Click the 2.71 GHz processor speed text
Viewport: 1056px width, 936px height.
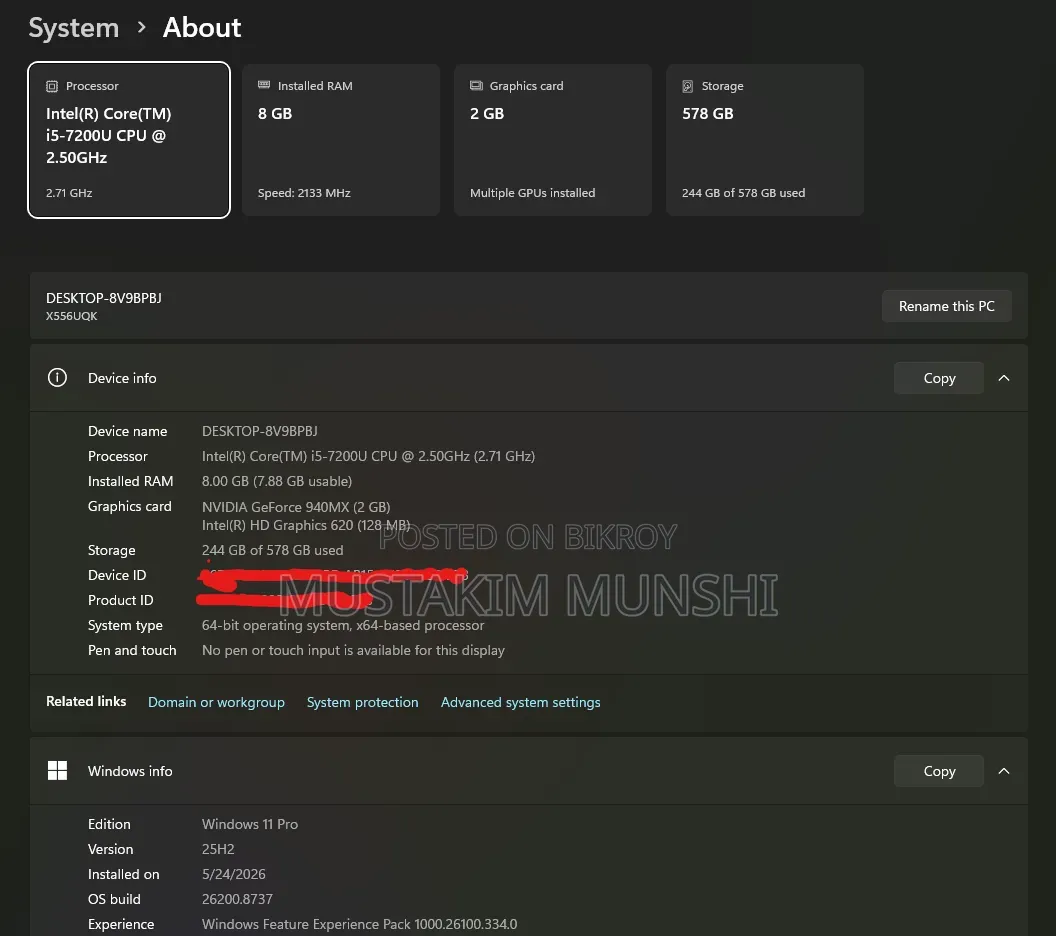tap(69, 193)
